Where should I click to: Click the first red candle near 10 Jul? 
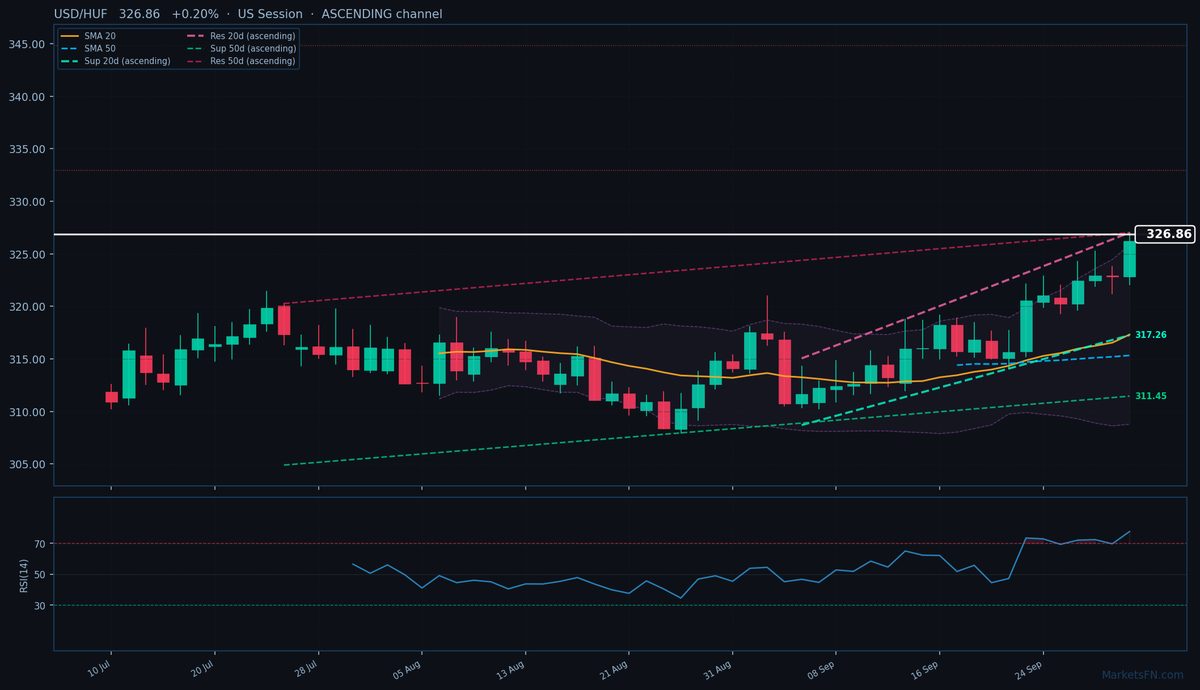pos(111,397)
